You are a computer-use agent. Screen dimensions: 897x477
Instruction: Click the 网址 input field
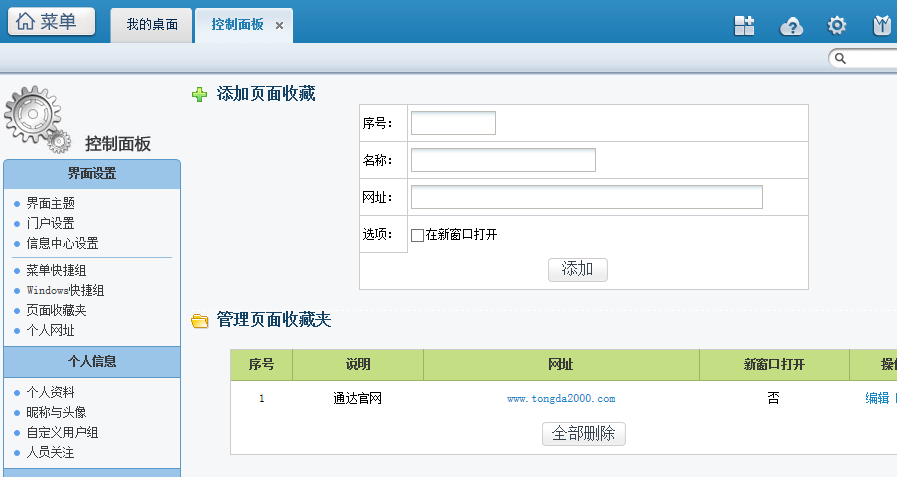[x=586, y=197]
